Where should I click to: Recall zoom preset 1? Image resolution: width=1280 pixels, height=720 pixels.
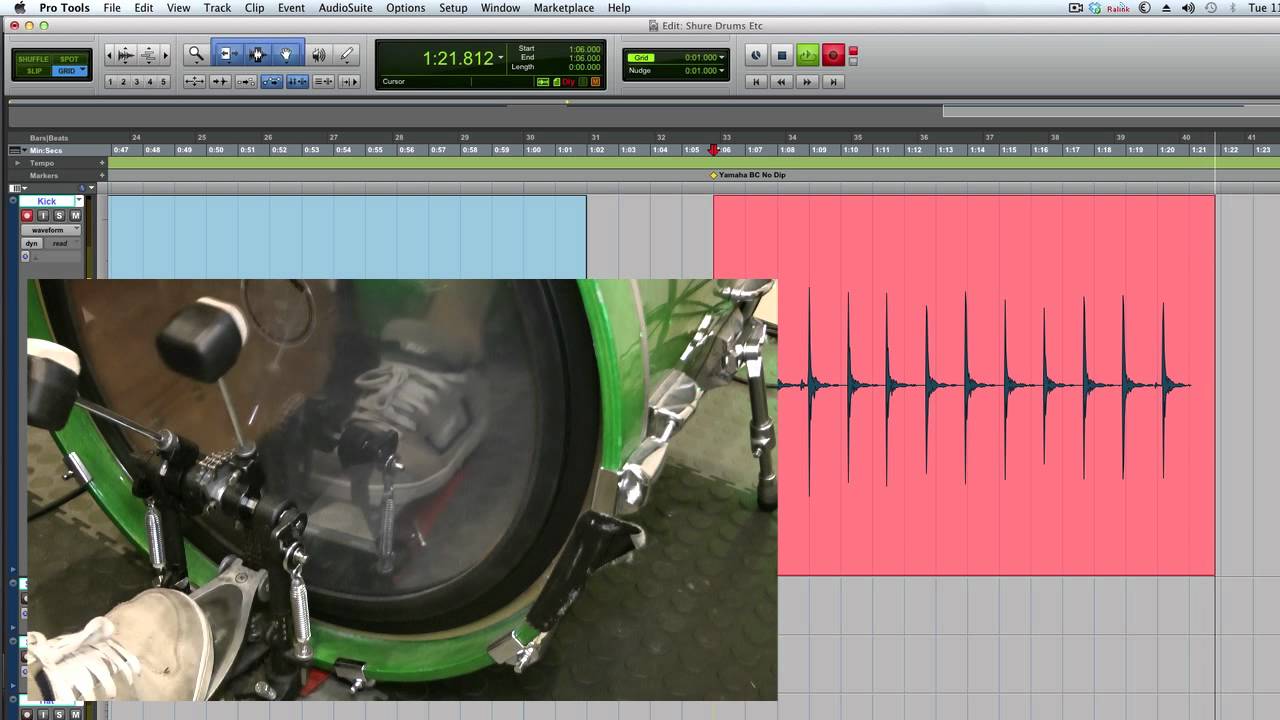tap(110, 82)
